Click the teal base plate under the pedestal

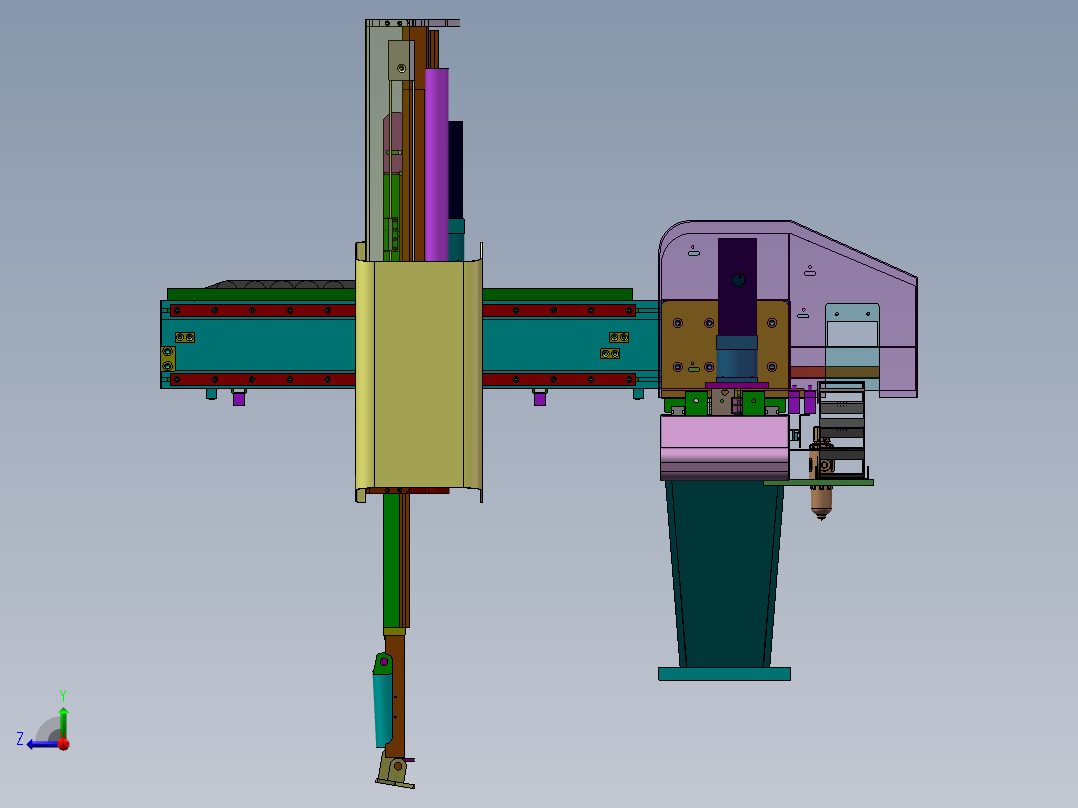(x=724, y=674)
